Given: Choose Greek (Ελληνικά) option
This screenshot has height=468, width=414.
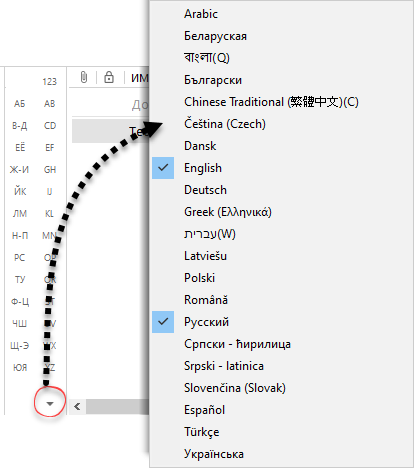Looking at the screenshot, I should (282, 212).
